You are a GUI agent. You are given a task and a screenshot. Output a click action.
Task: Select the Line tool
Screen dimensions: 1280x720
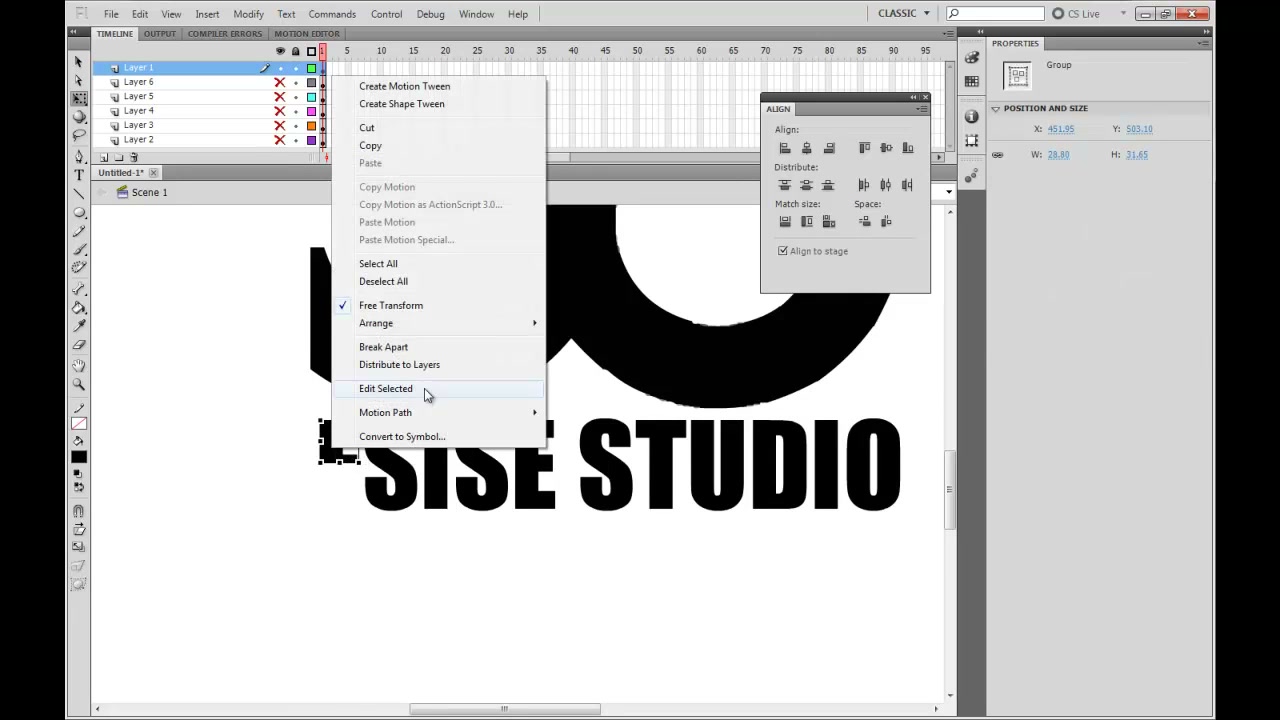point(79,194)
